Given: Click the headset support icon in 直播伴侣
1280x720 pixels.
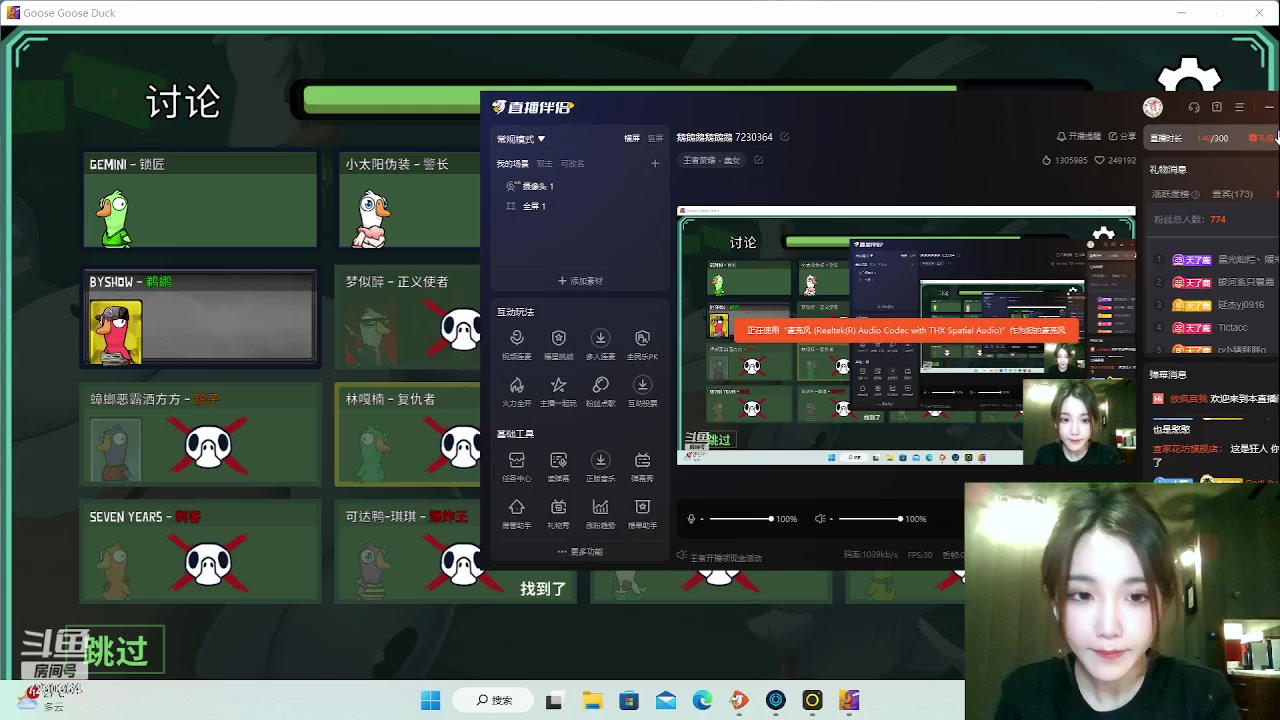Looking at the screenshot, I should tap(1194, 107).
